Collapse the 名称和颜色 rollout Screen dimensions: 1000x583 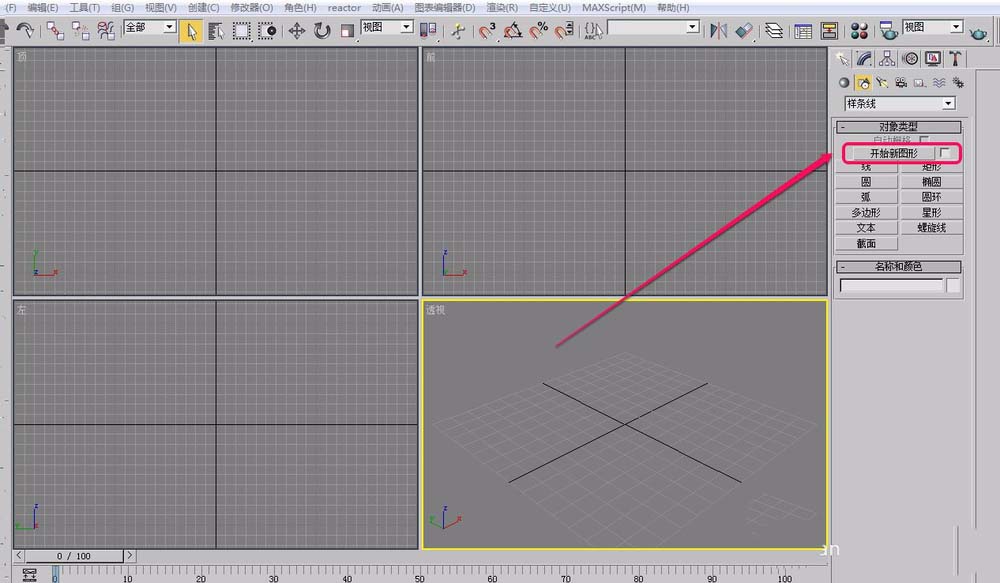[899, 267]
